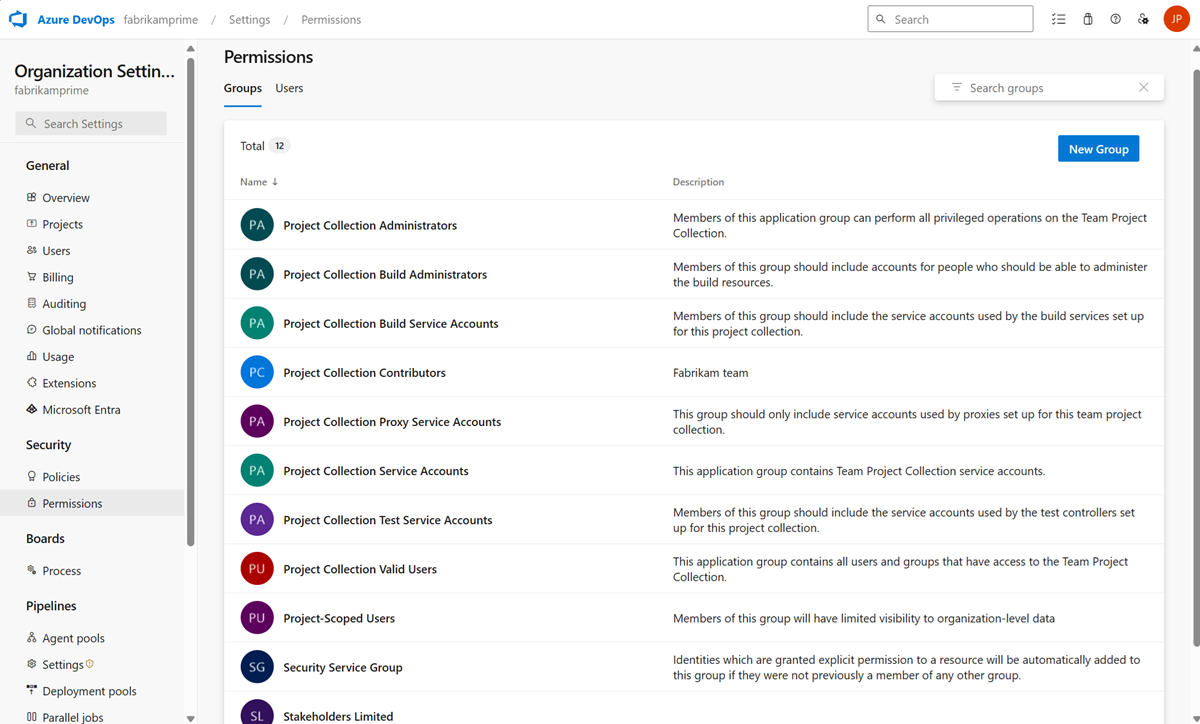The image size is (1200, 724).
Task: Click the Usage chart icon
Action: [x=33, y=356]
